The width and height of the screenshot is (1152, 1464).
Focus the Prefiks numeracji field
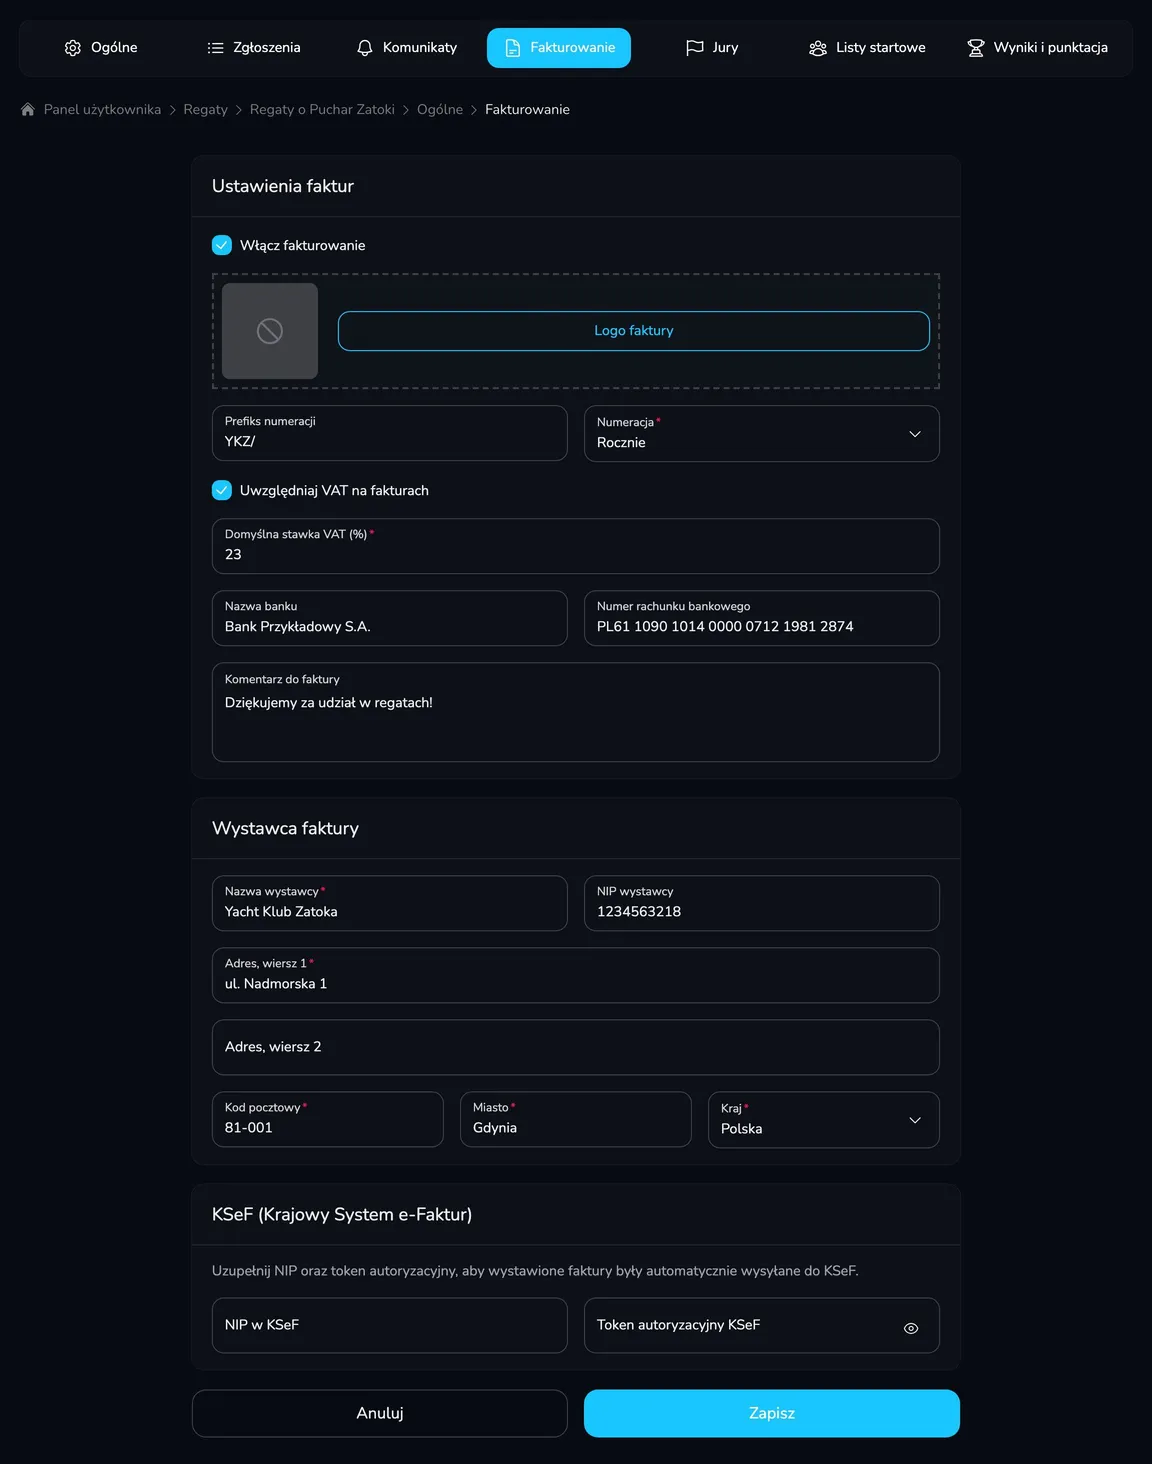pyautogui.click(x=390, y=433)
